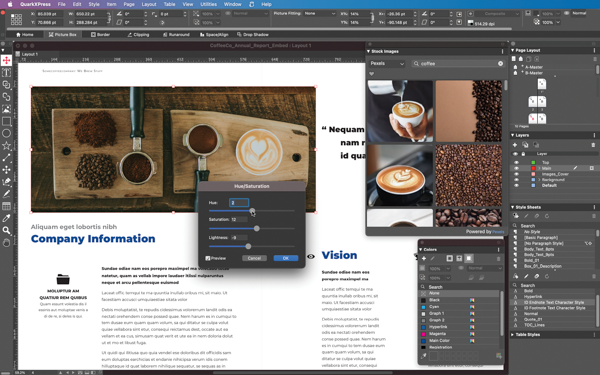Select the Starburst tool
Screen dimensions: 600x375
[x=7, y=145]
